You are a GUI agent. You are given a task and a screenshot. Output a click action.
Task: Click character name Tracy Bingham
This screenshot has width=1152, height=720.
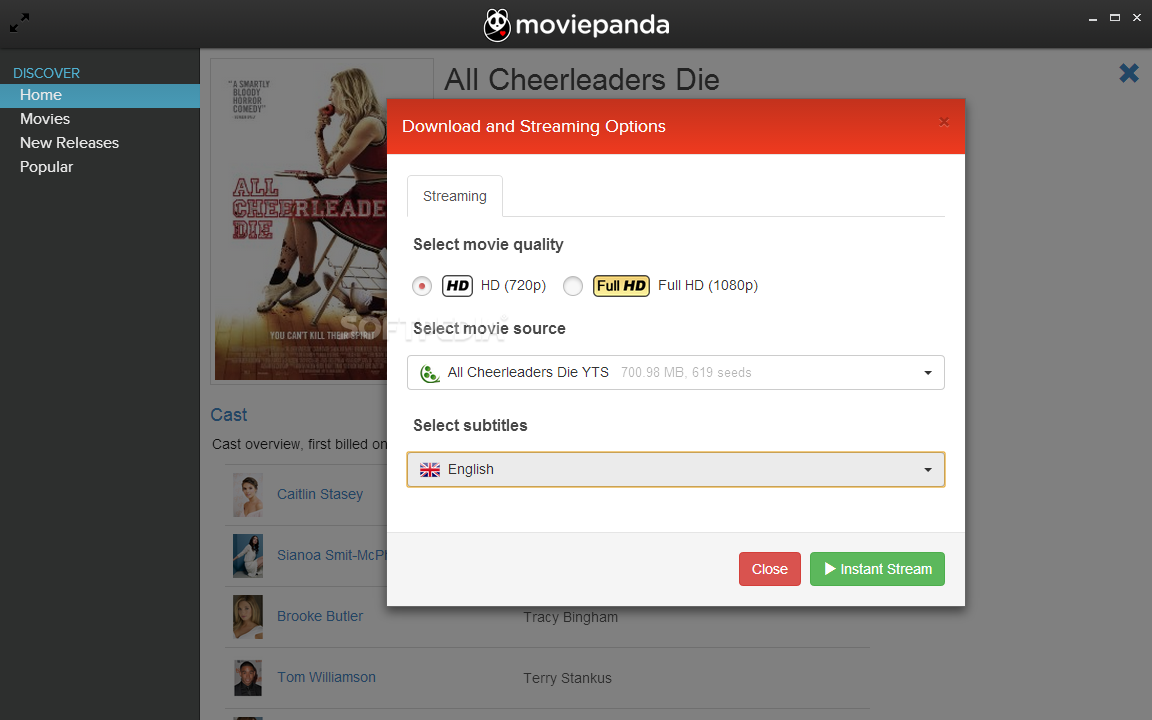[570, 617]
